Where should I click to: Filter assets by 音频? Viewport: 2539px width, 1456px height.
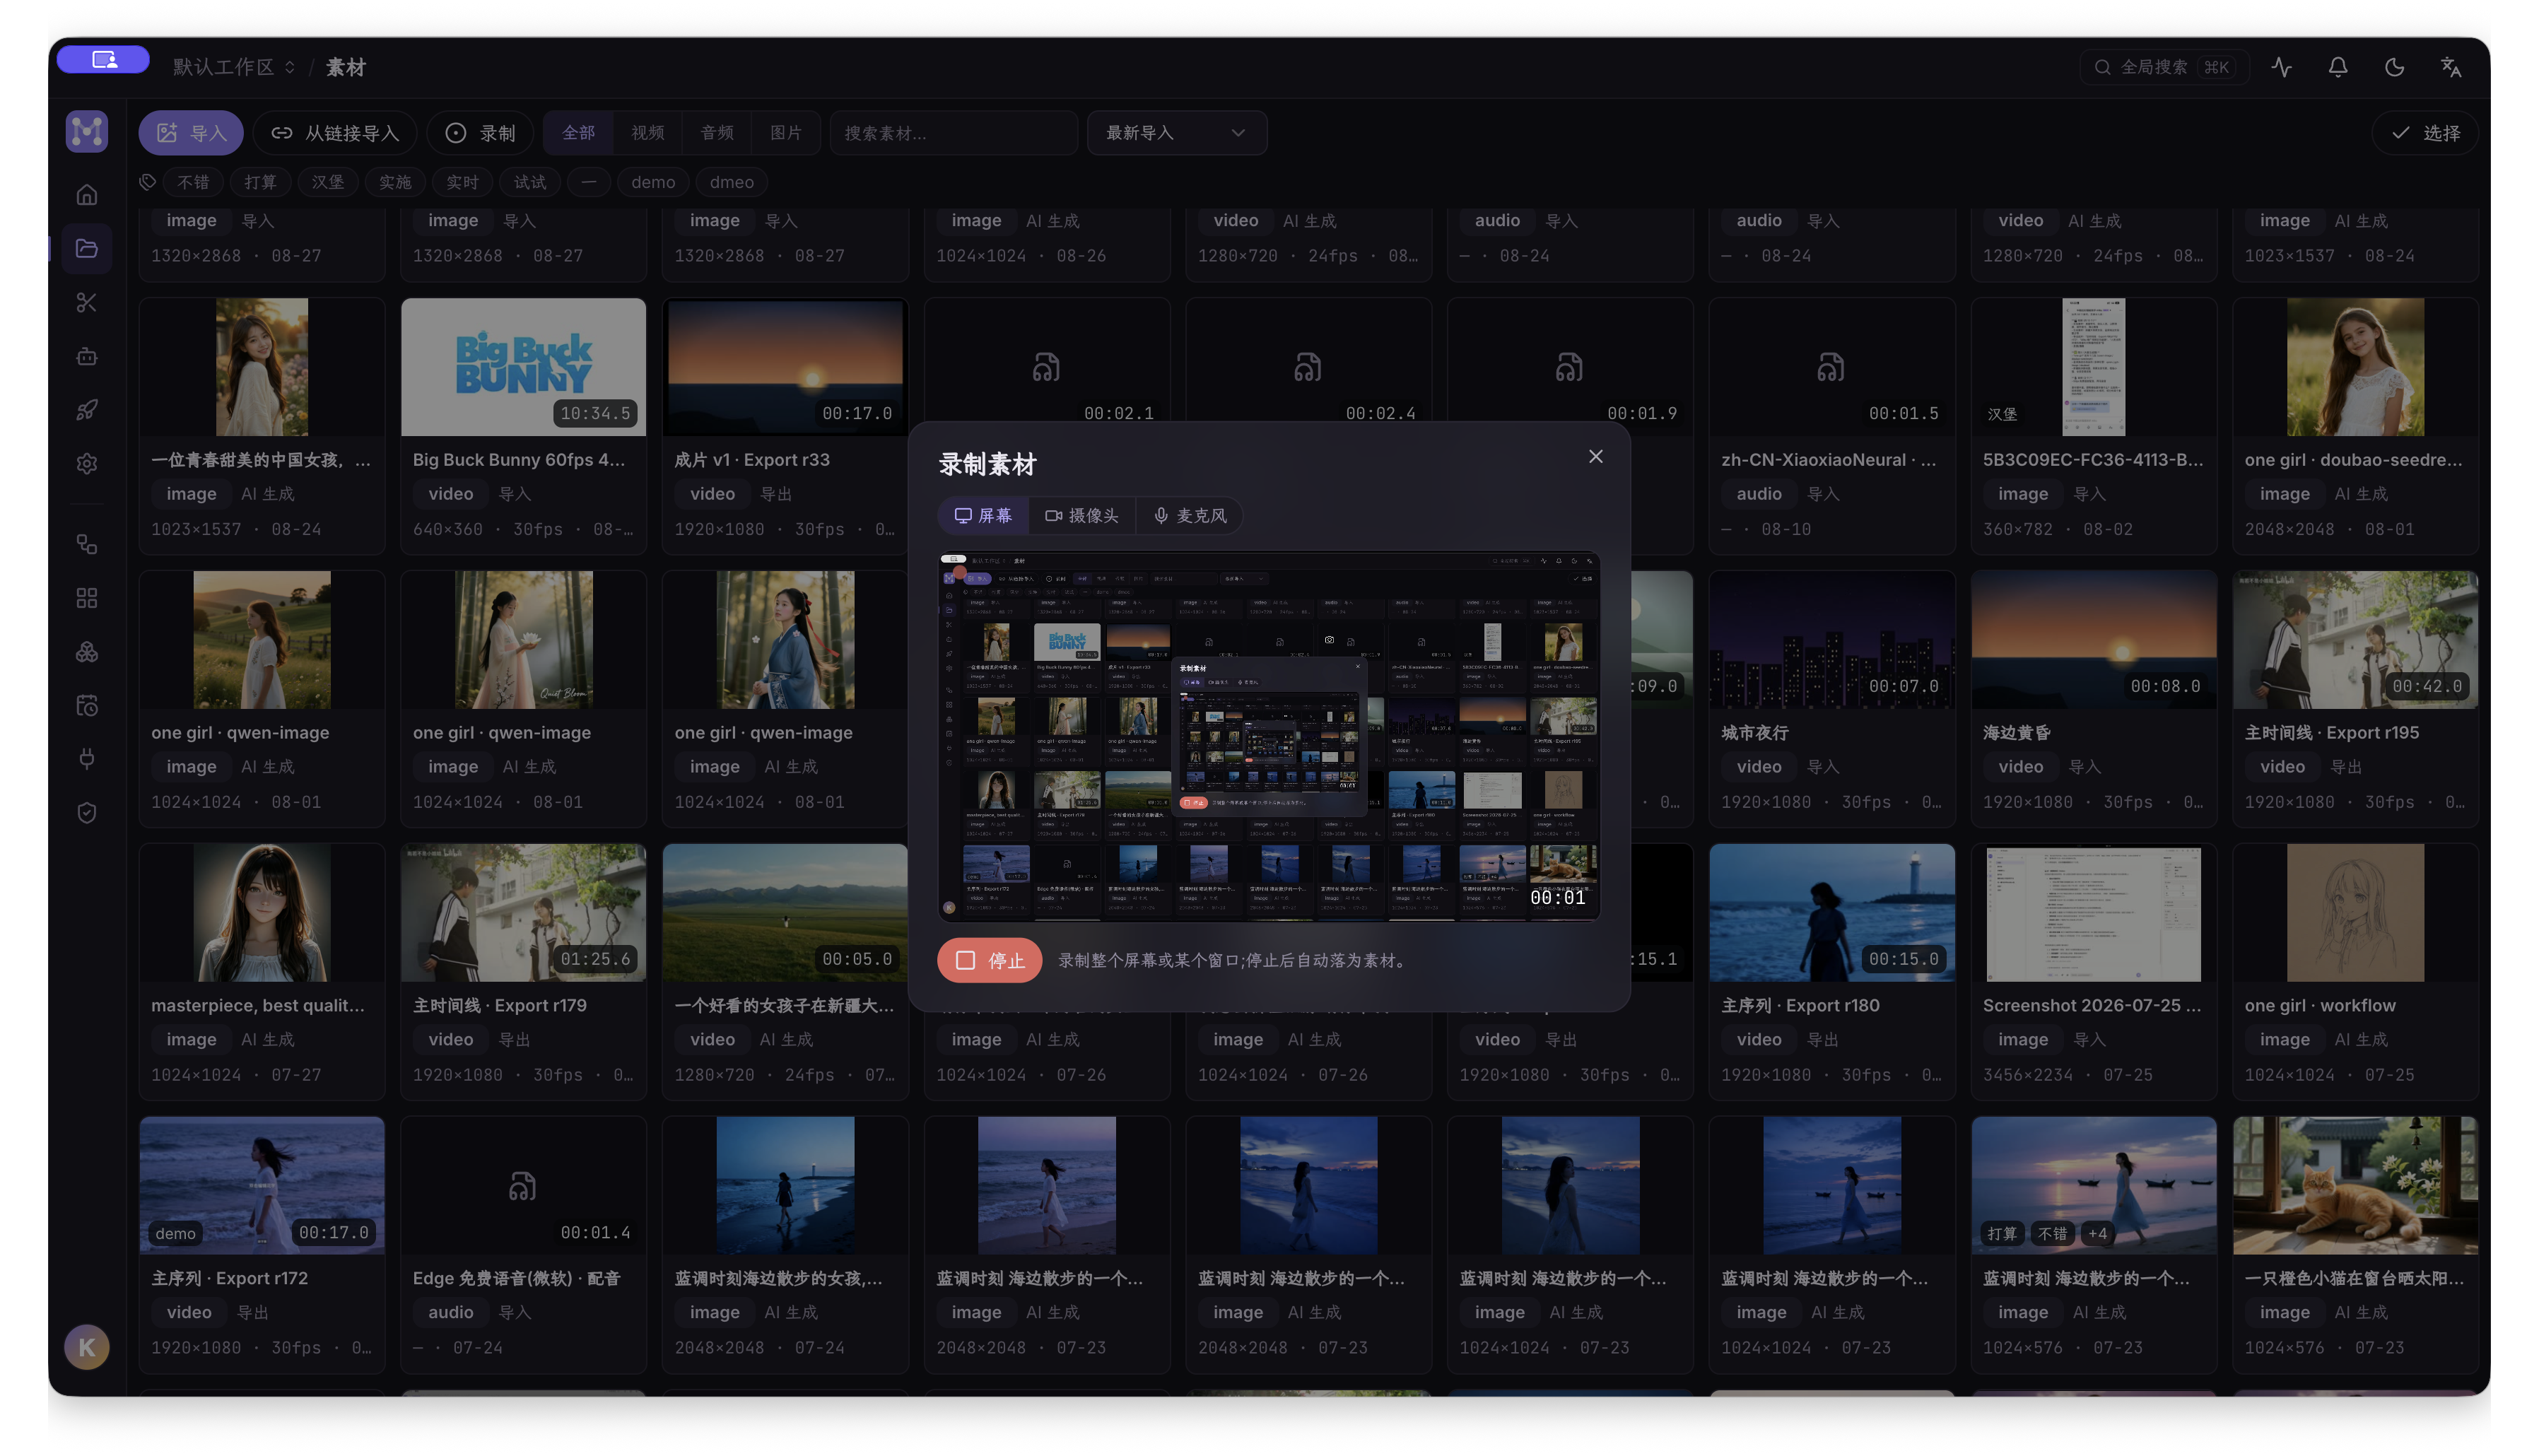click(x=717, y=133)
